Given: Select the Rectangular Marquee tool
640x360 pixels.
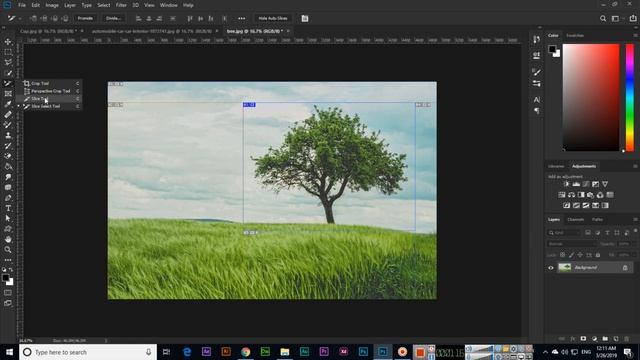Looking at the screenshot, I should pos(8,52).
